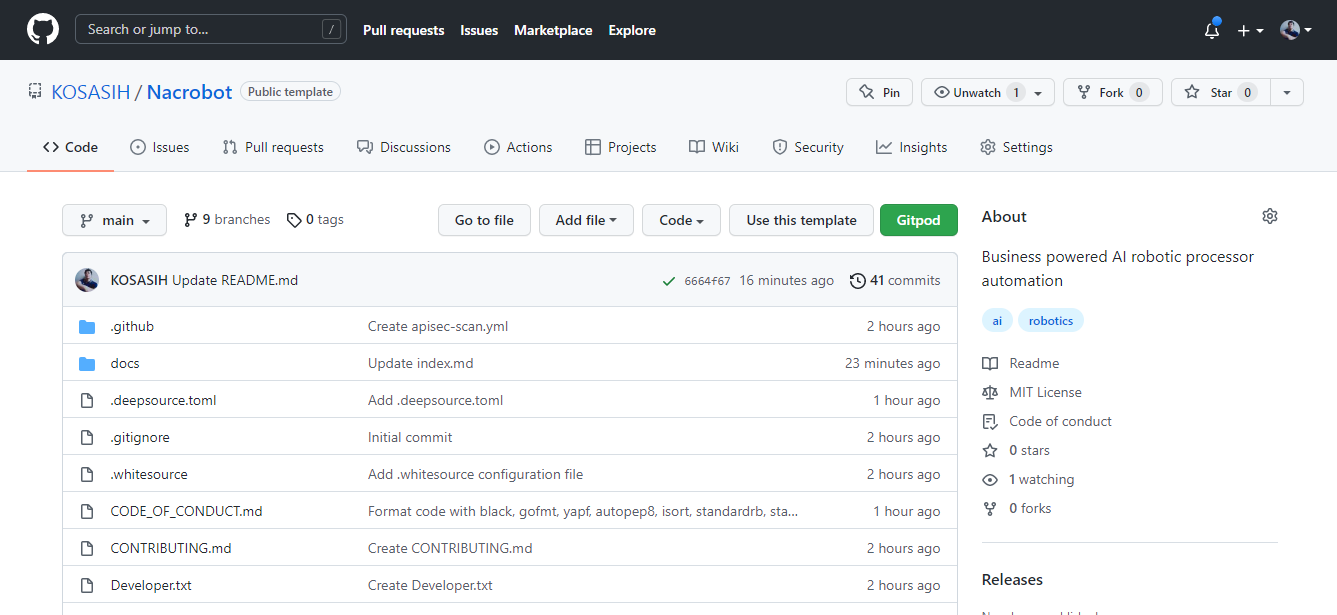The height and width of the screenshot is (615, 1337).
Task: View the 9 branches
Action: coord(227,219)
